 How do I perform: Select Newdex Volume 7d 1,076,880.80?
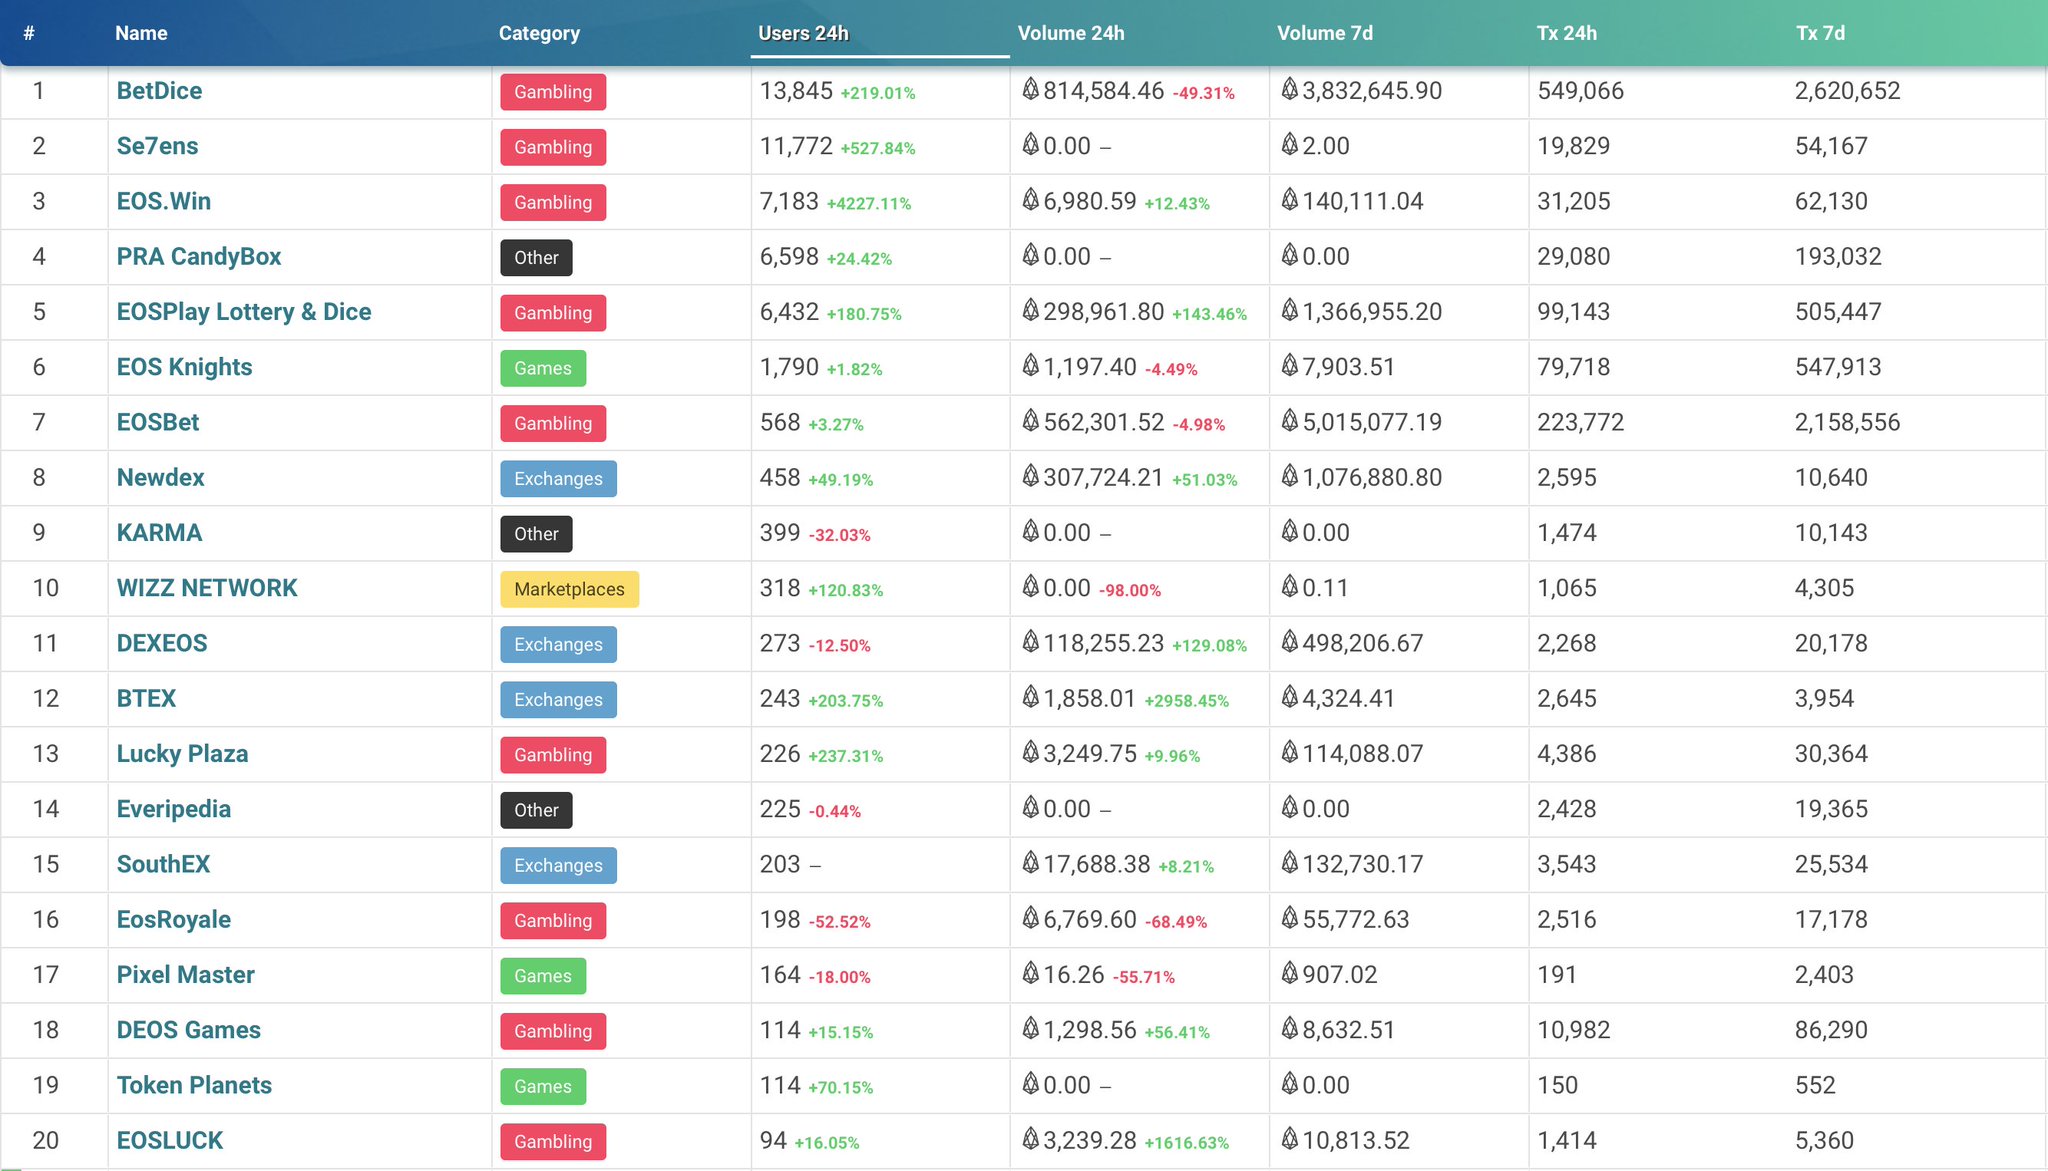1372,477
